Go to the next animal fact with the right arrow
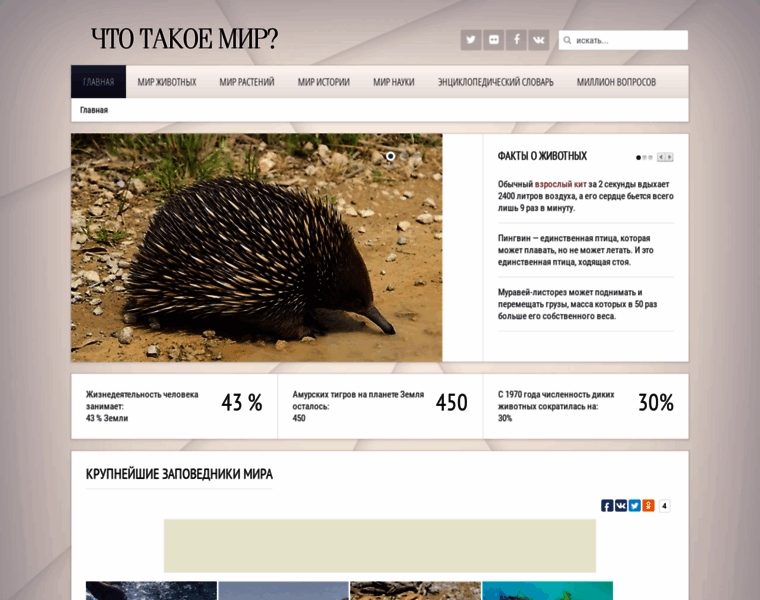Screen dimensions: 760x600 [669, 157]
